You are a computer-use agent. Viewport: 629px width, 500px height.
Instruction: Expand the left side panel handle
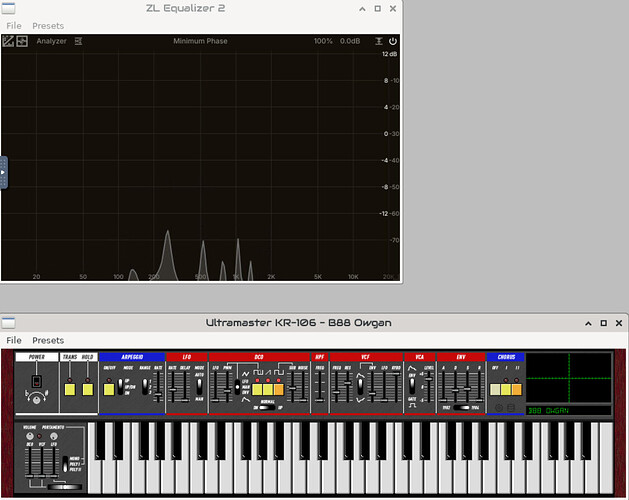[x=3, y=172]
